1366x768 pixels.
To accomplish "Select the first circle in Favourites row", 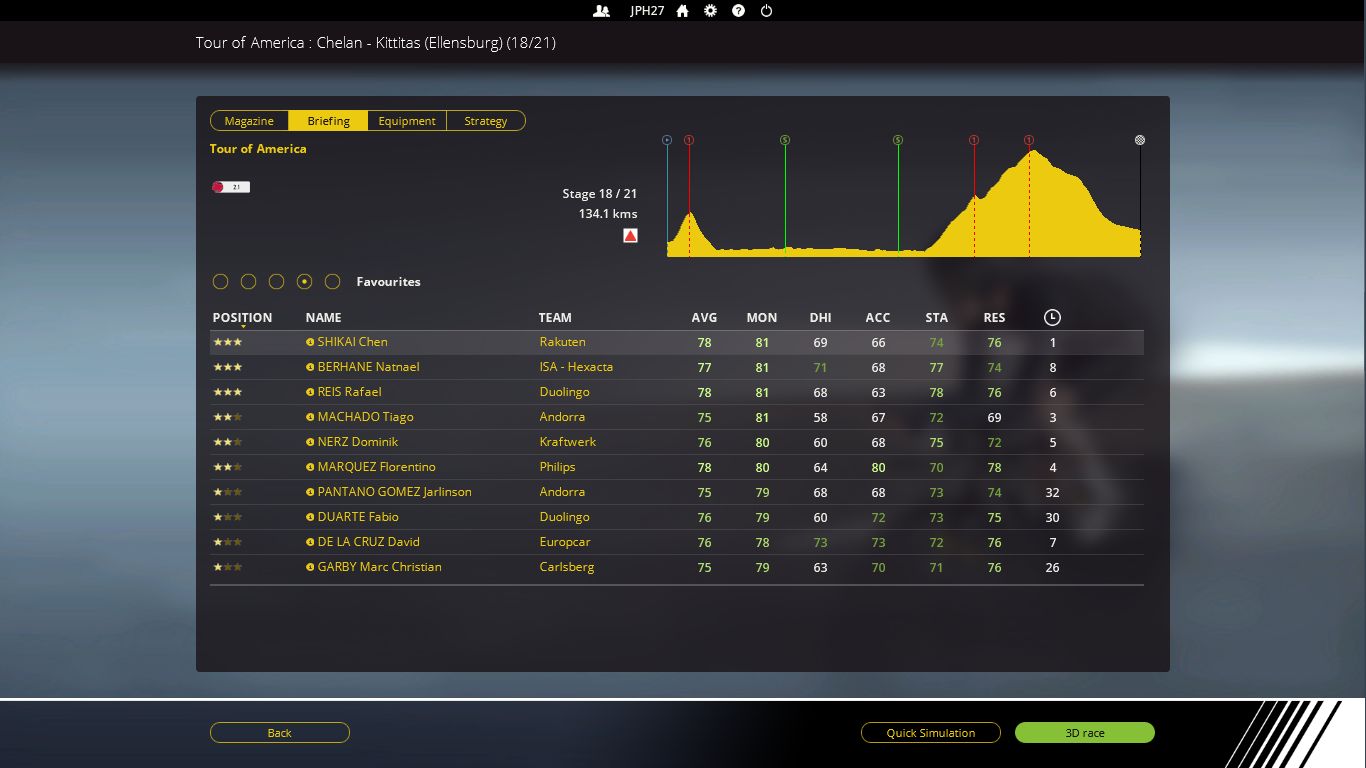I will coord(221,282).
